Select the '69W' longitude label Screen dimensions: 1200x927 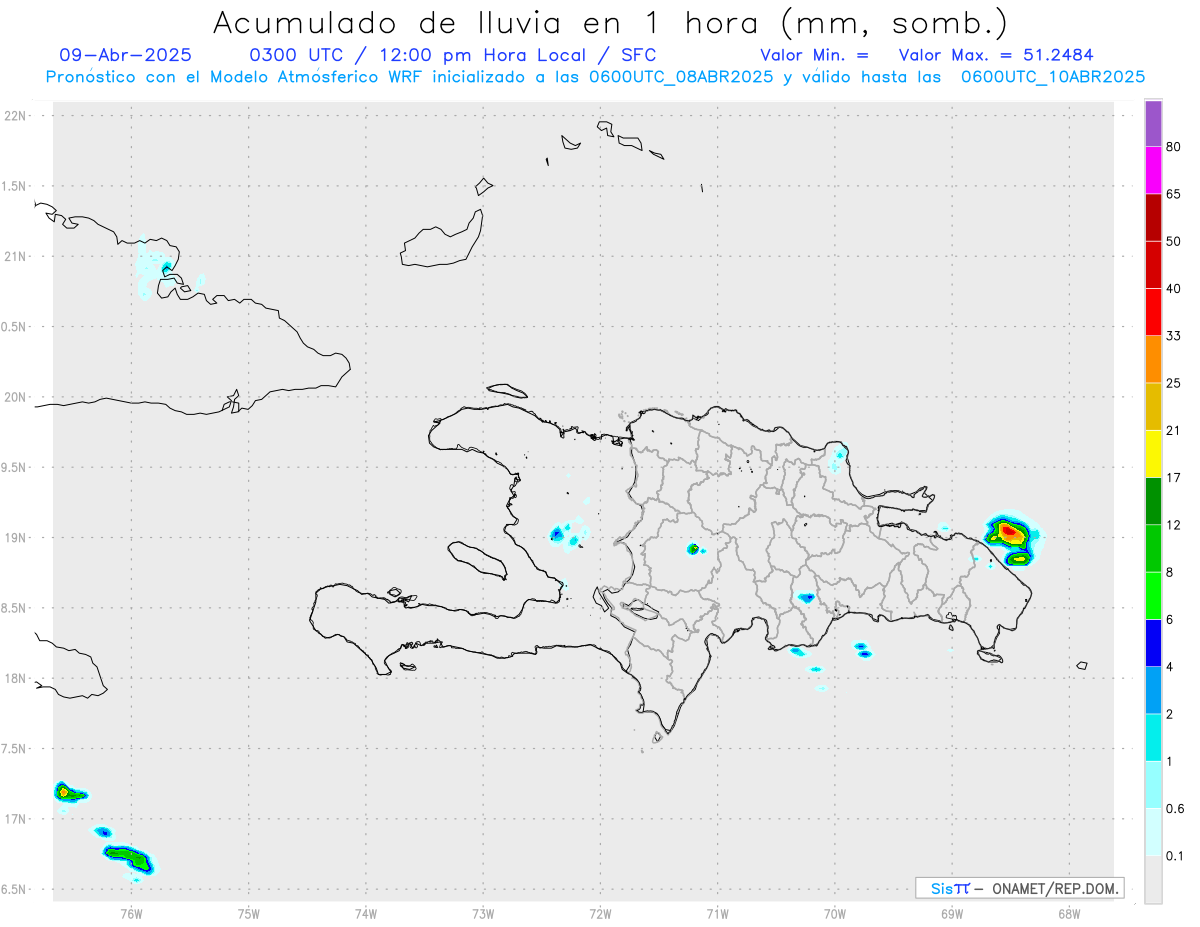(x=952, y=914)
